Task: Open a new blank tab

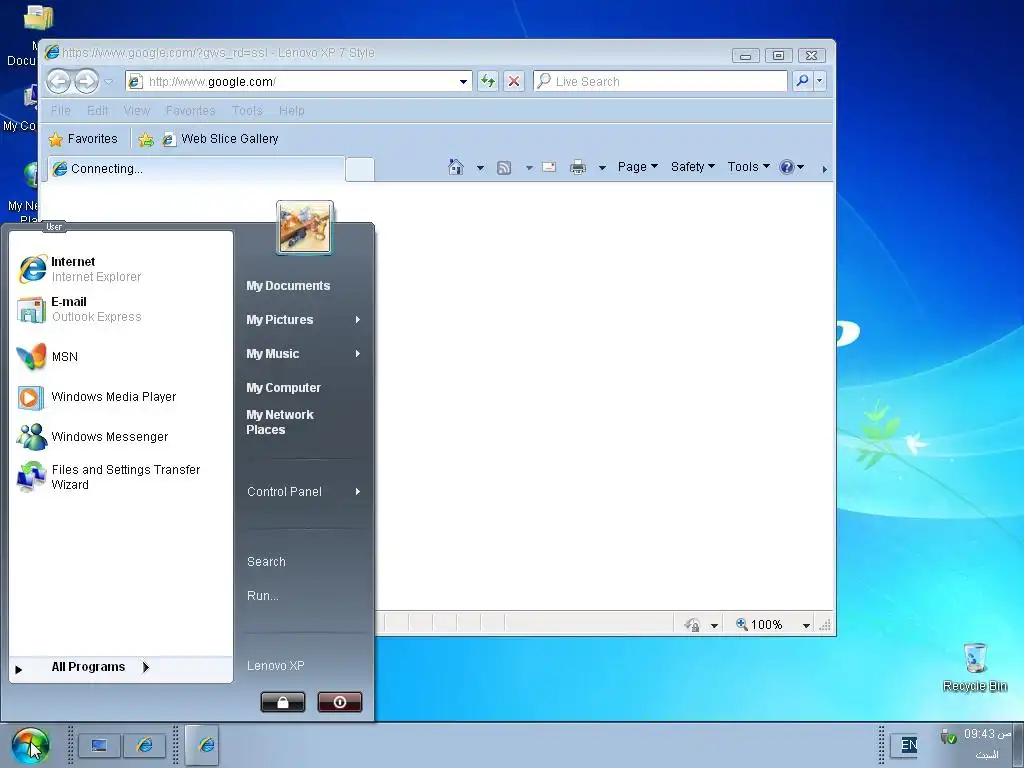Action: tap(360, 169)
